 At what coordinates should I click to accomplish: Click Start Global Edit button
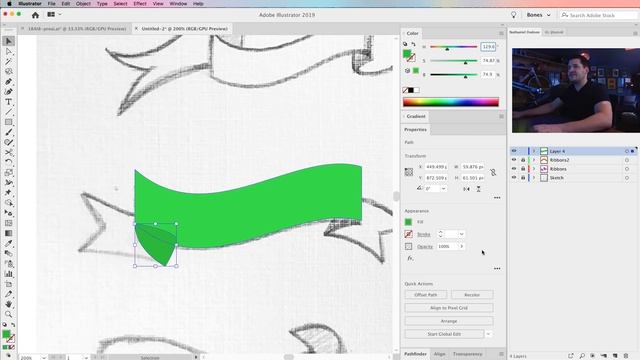pyautogui.click(x=444, y=334)
